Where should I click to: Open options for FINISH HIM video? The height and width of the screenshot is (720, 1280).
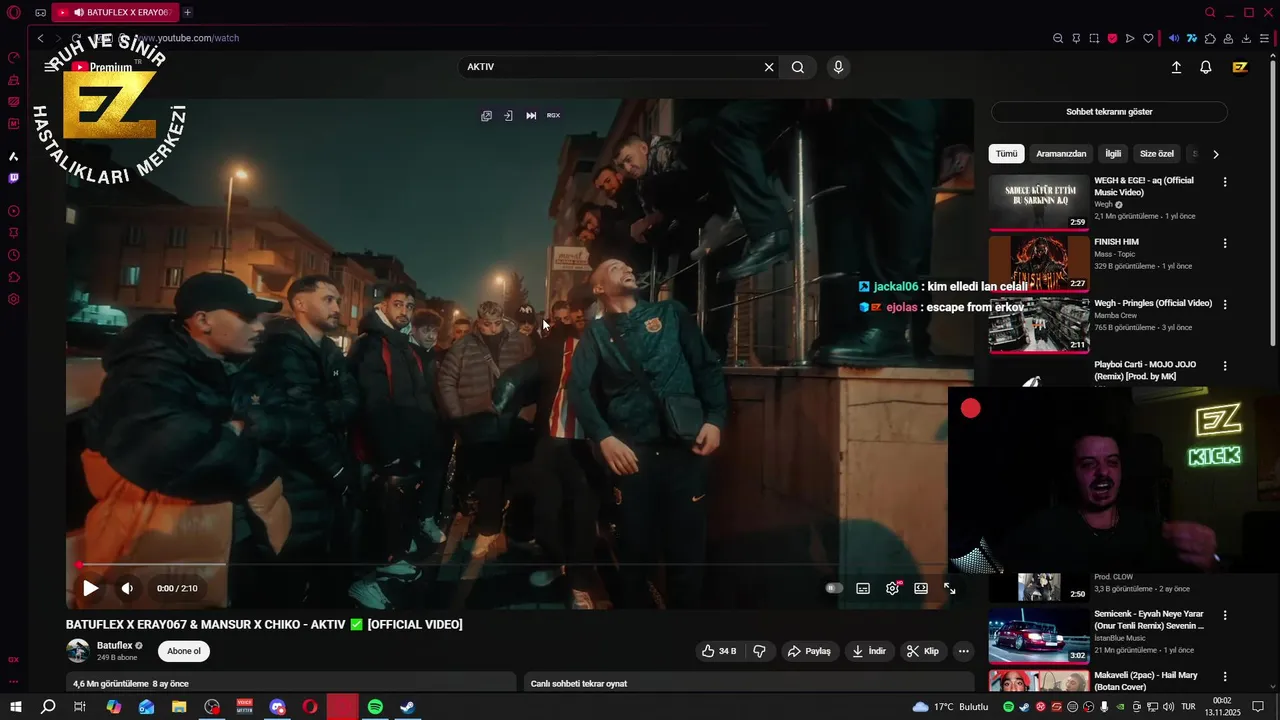tap(1225, 243)
